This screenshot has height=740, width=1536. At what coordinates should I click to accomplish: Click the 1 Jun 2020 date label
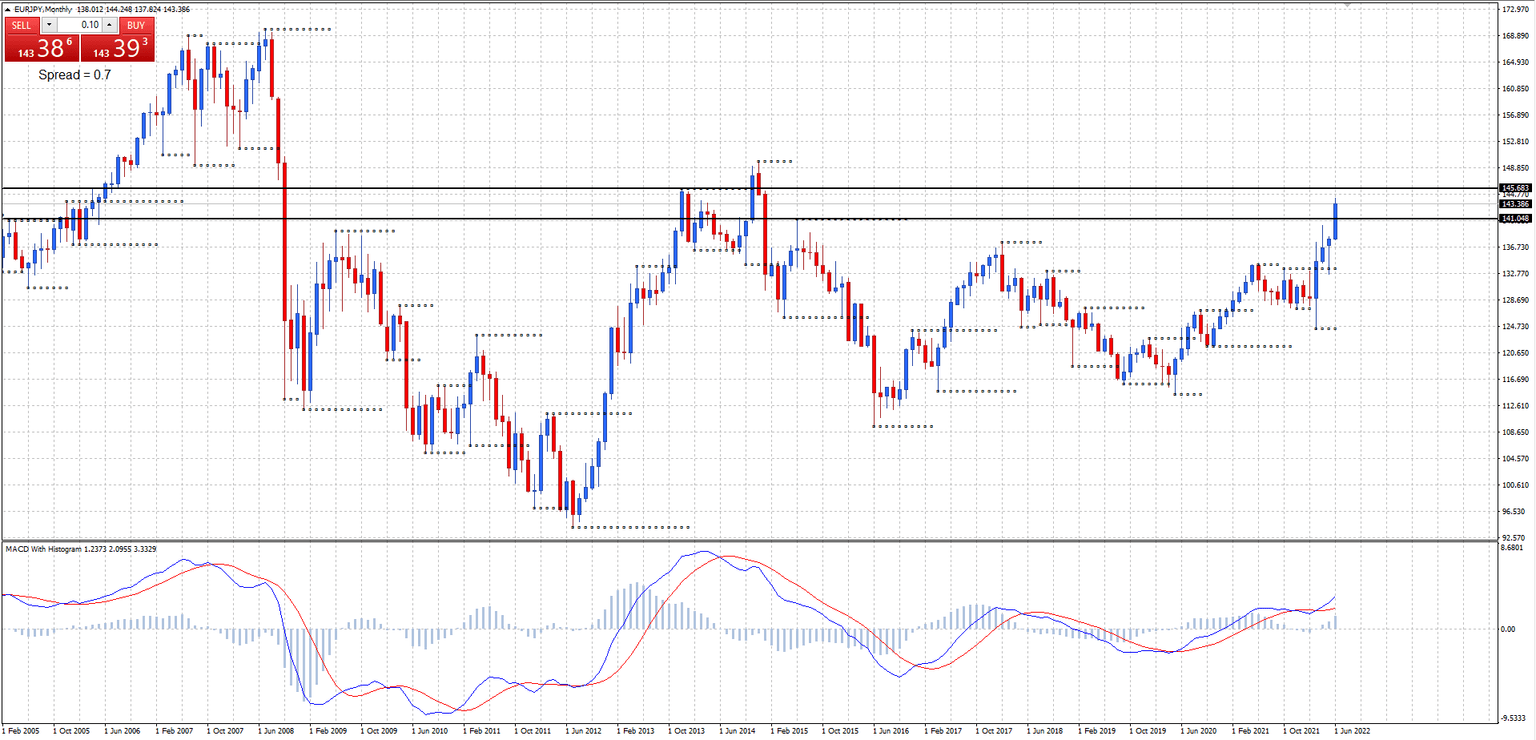1199,731
